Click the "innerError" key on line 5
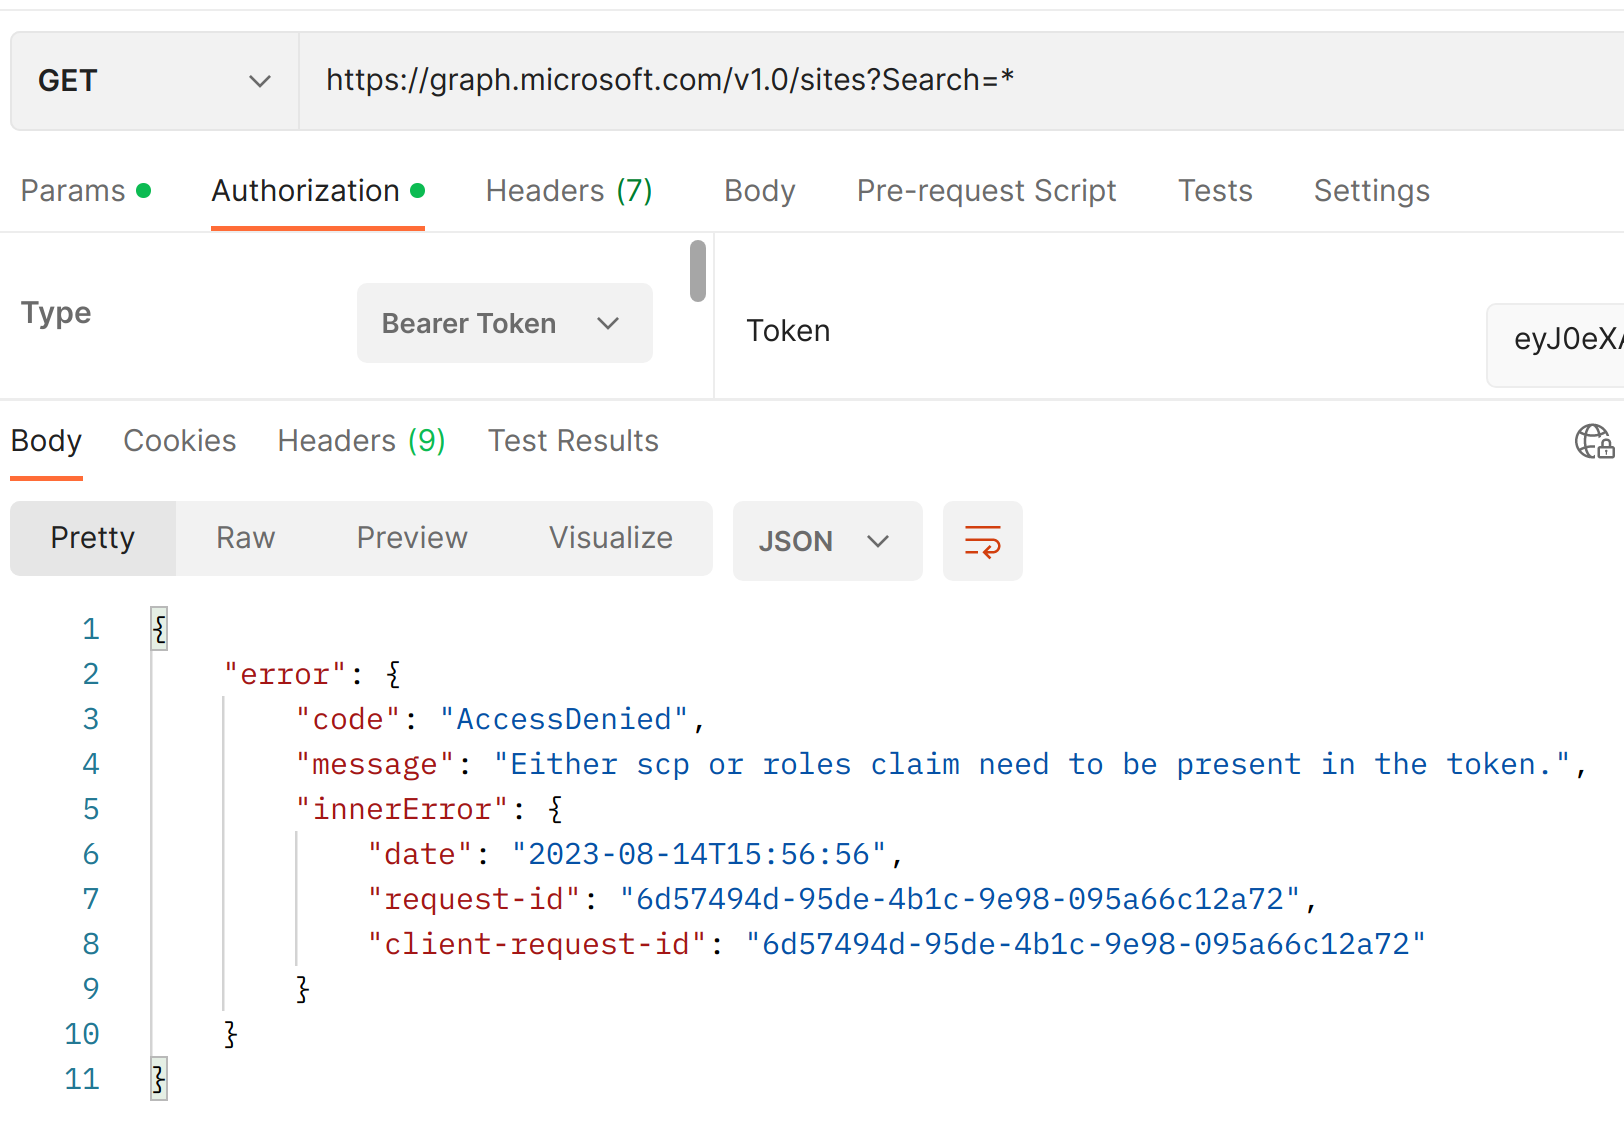Screen dimensions: 1624x1130 402,809
